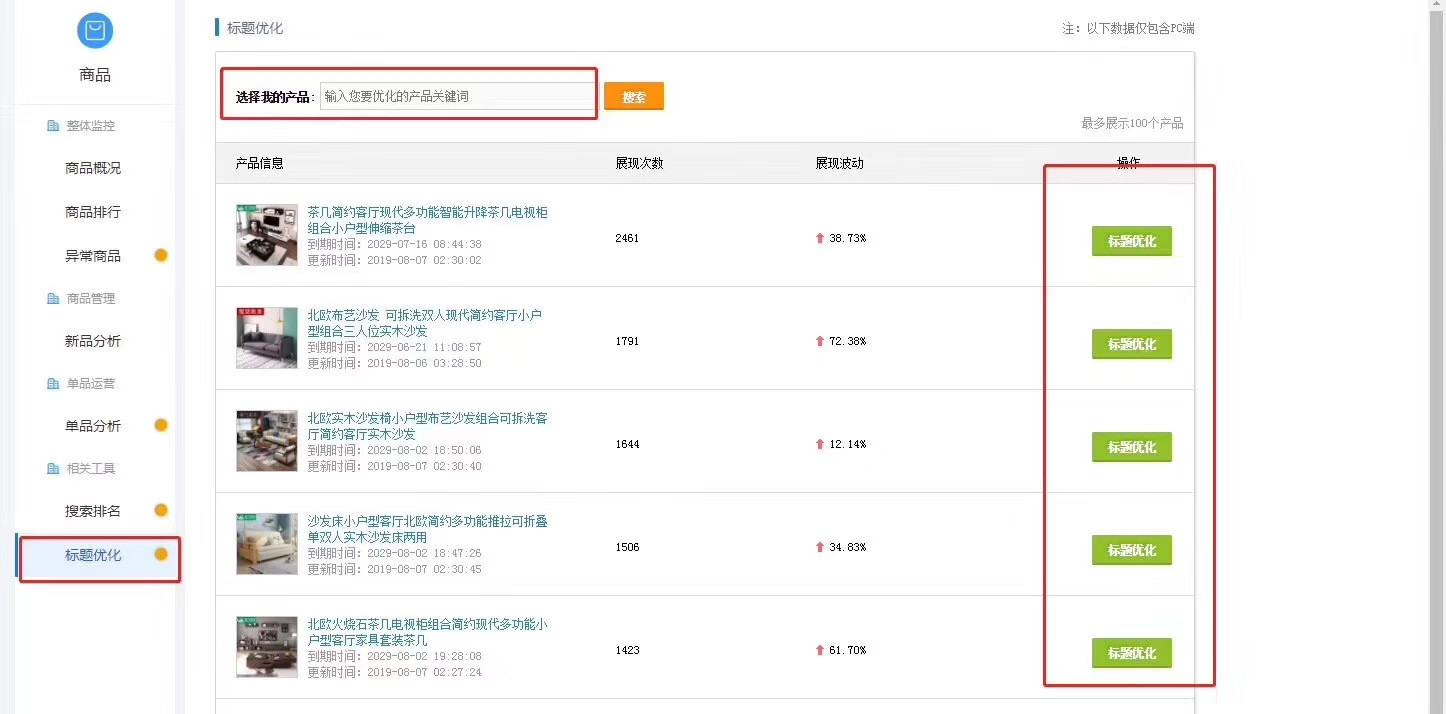Click the 标题优化 page heading
1446x714 pixels.
point(255,28)
